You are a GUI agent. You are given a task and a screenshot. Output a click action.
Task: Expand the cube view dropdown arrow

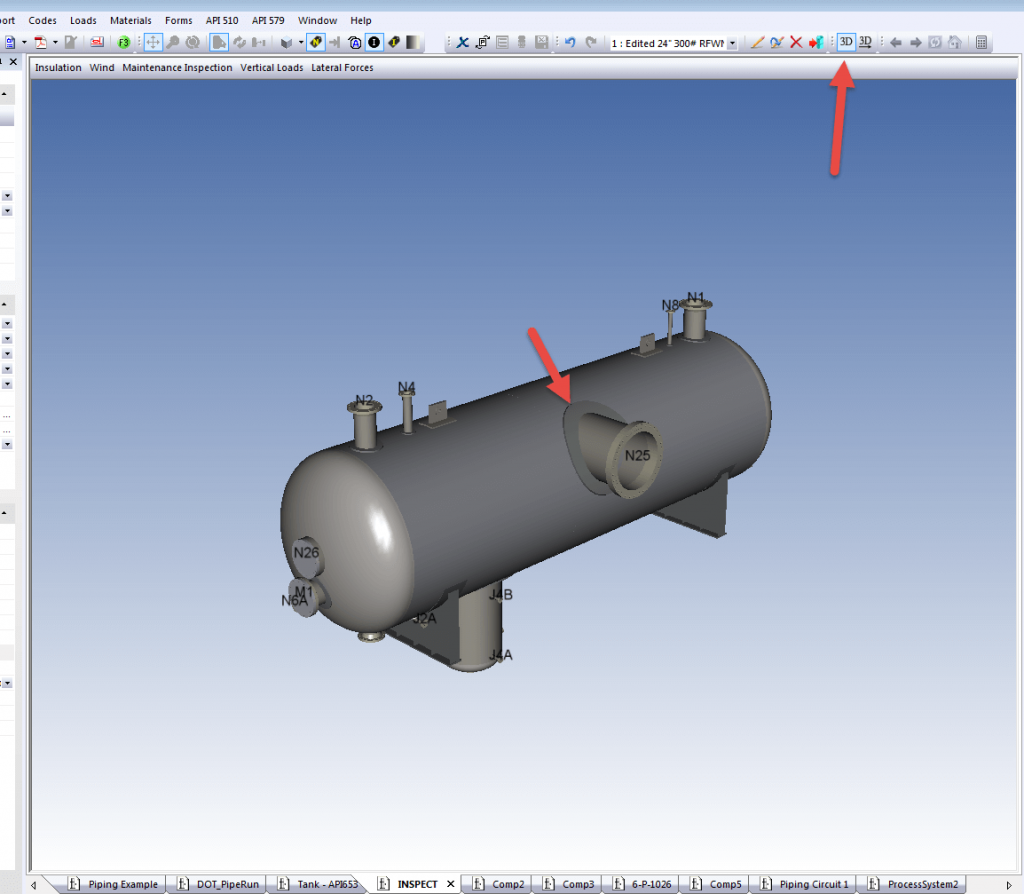(300, 43)
